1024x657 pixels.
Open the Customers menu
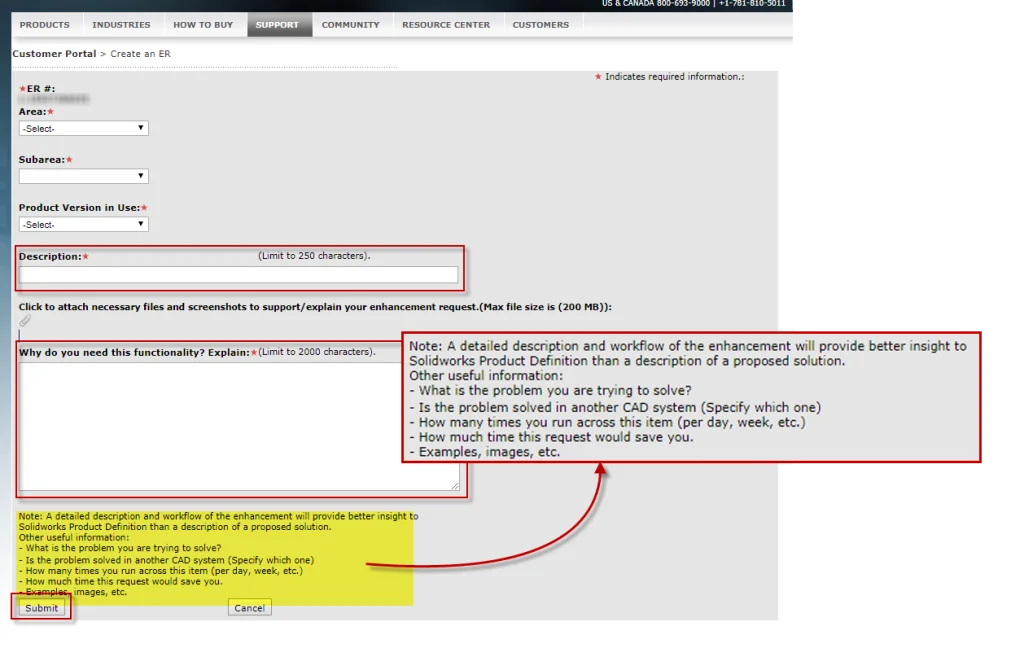tap(540, 25)
